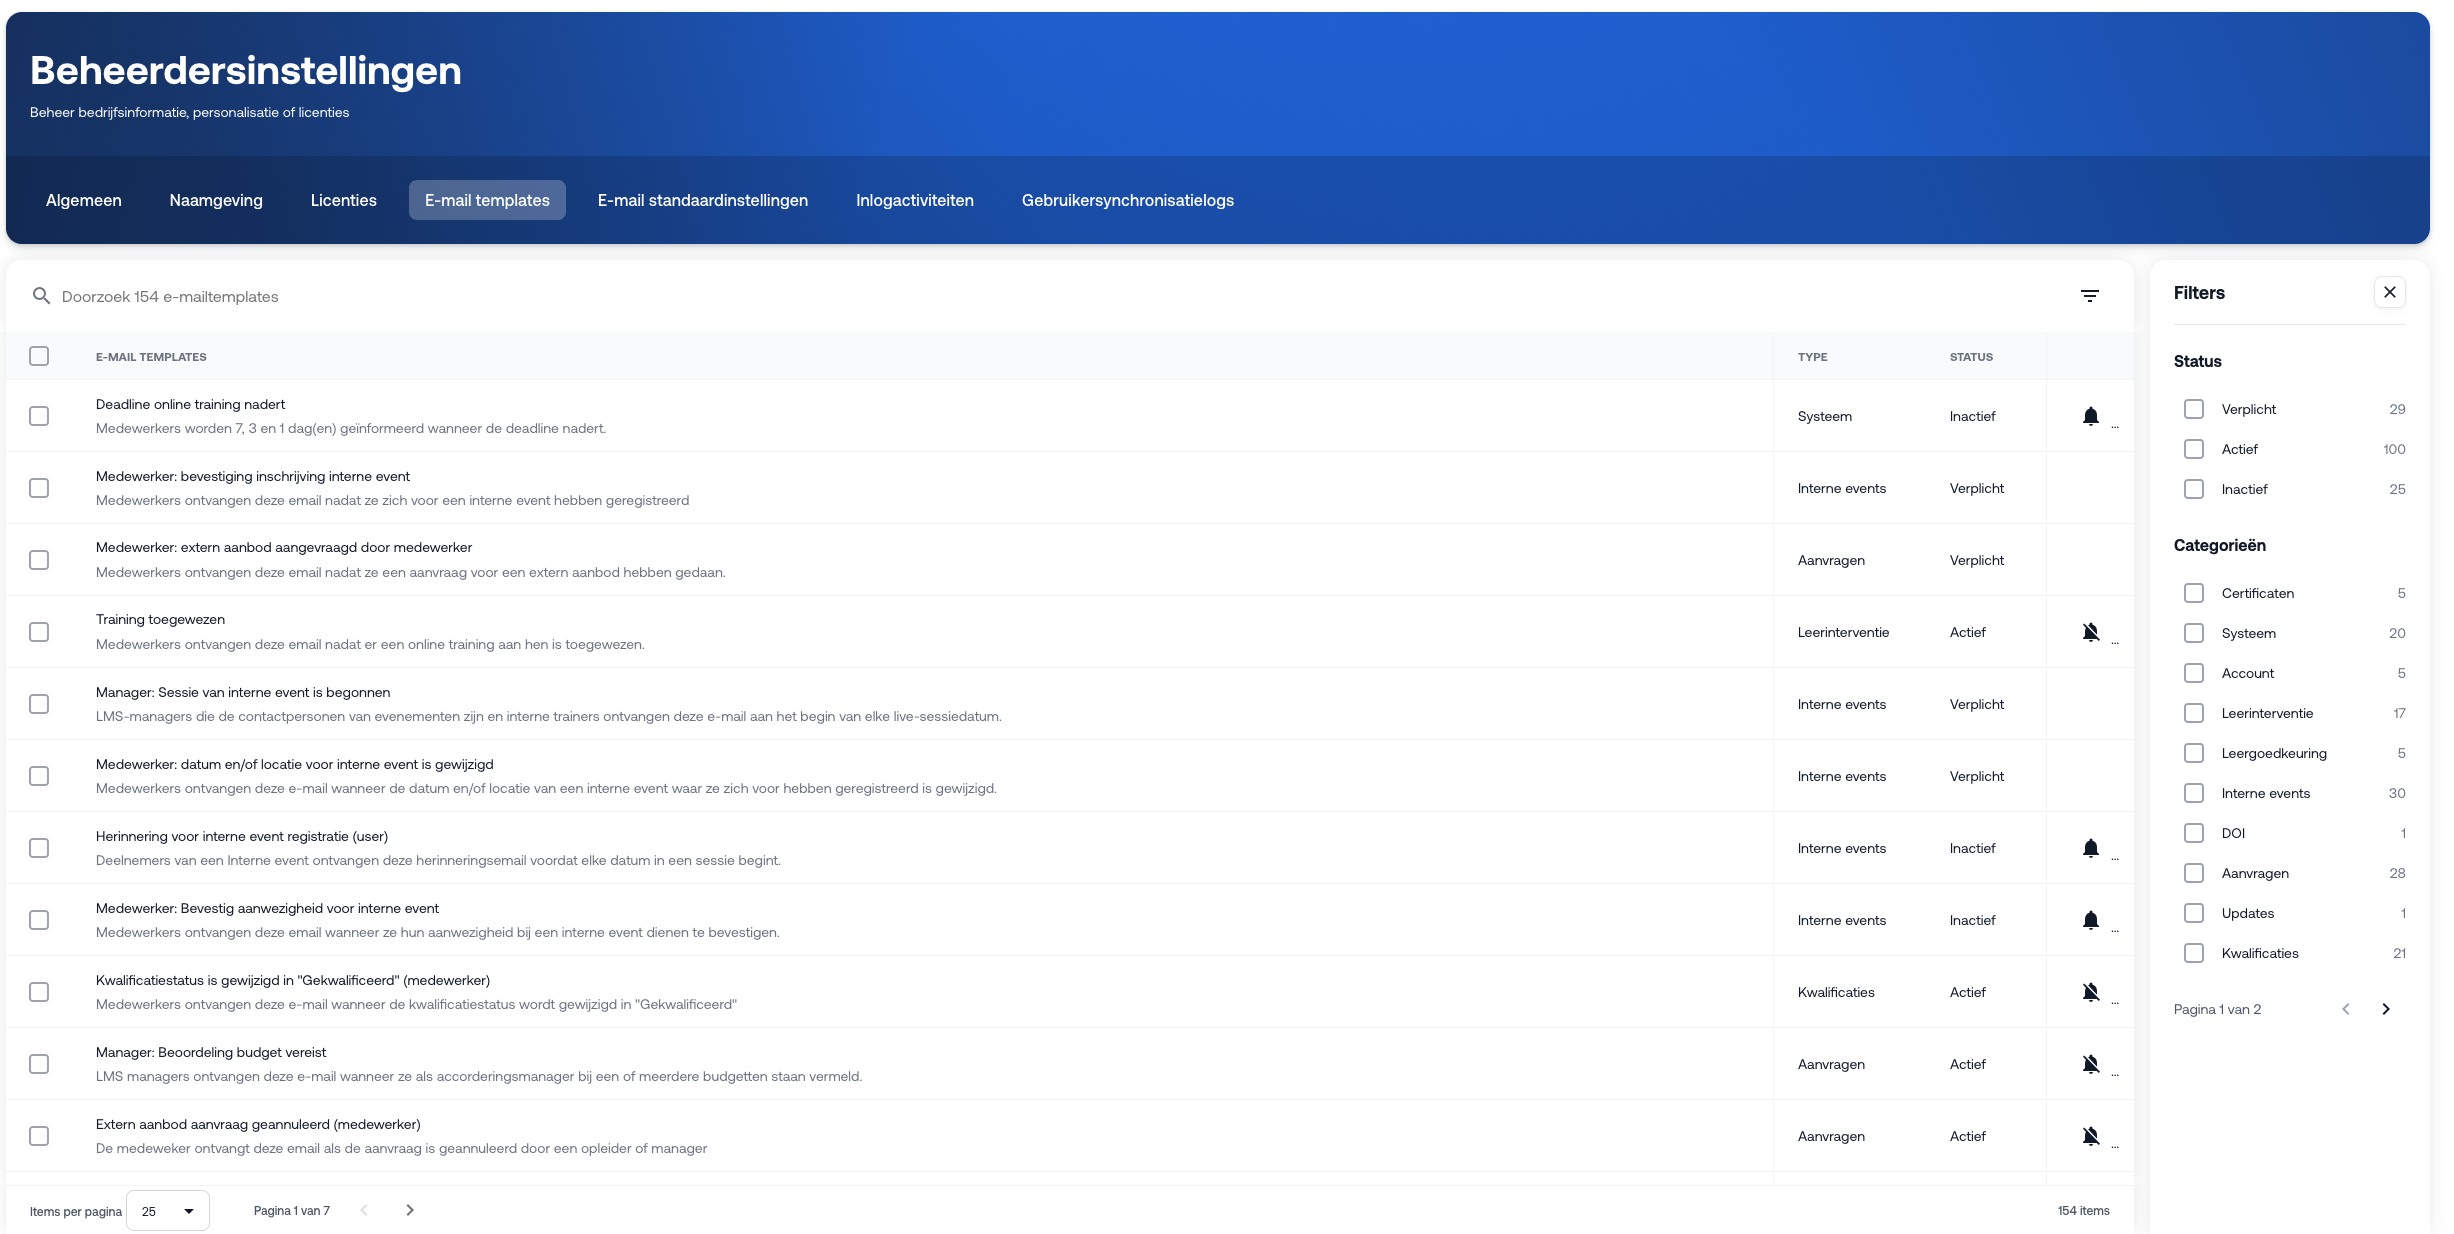
Task: Open the Inlogactiviteiten tab
Action: tap(914, 200)
